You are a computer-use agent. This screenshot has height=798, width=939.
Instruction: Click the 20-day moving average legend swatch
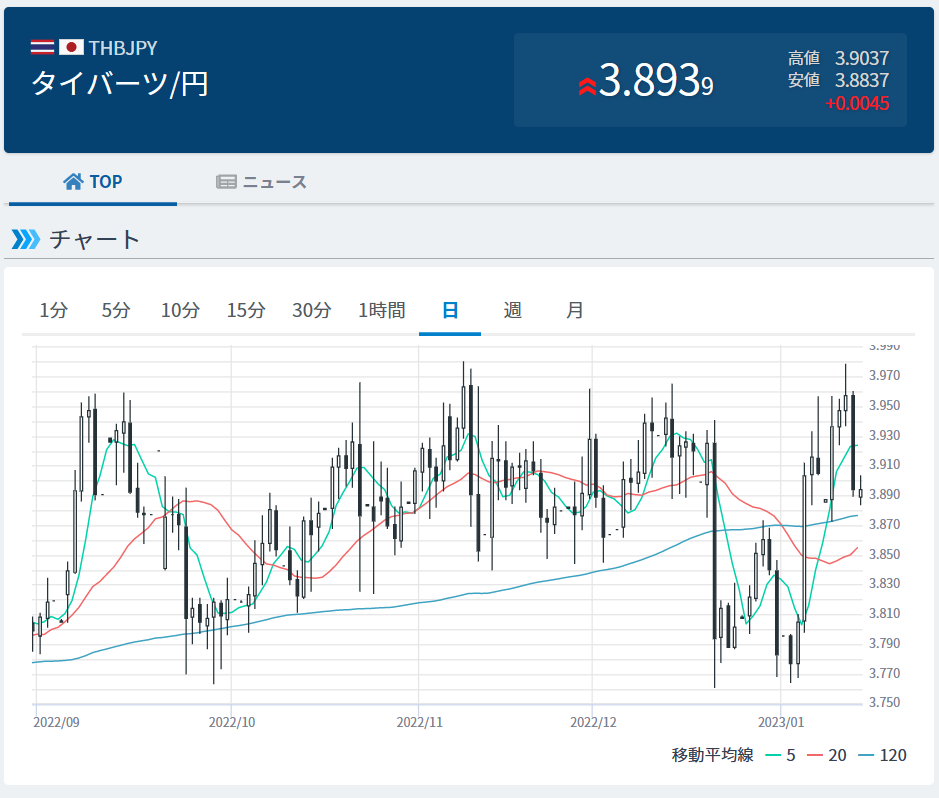tap(814, 755)
